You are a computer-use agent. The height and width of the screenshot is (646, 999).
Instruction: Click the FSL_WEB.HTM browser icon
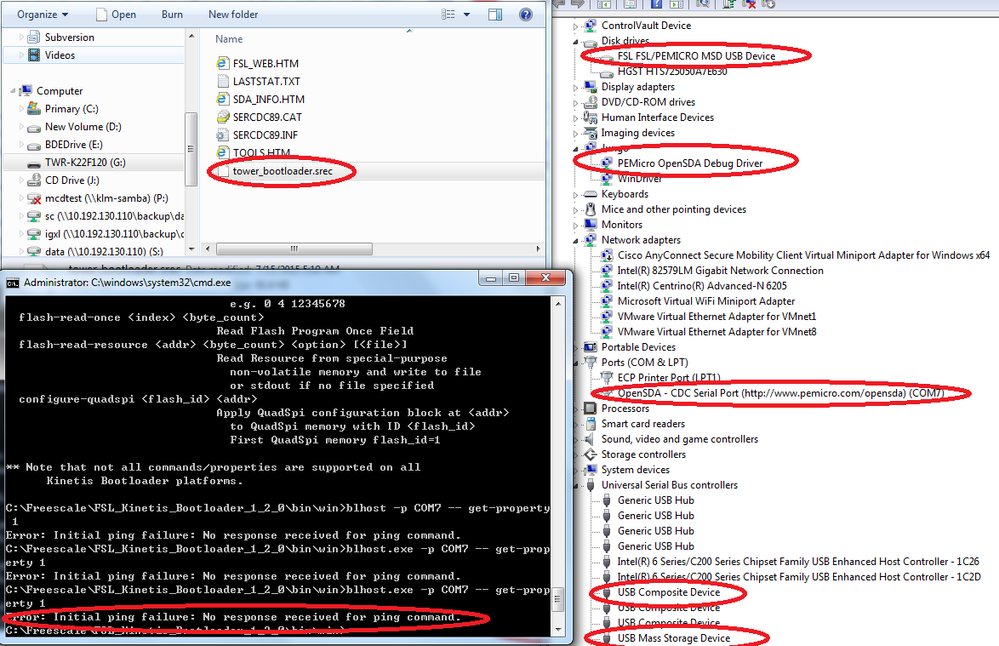coord(222,63)
